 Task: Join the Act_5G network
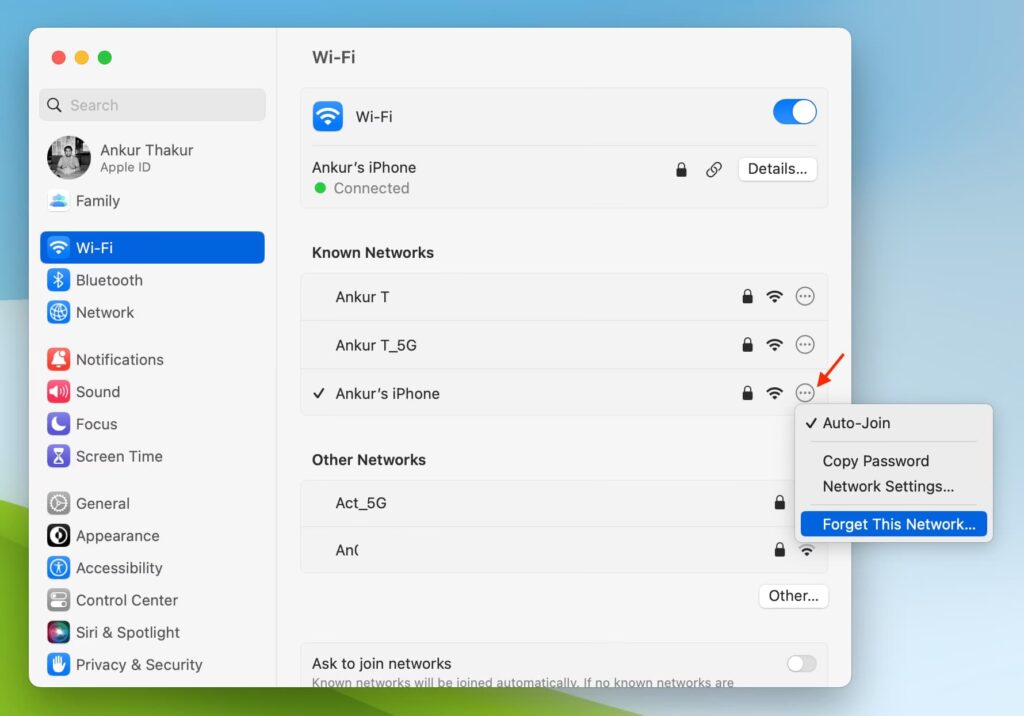361,503
